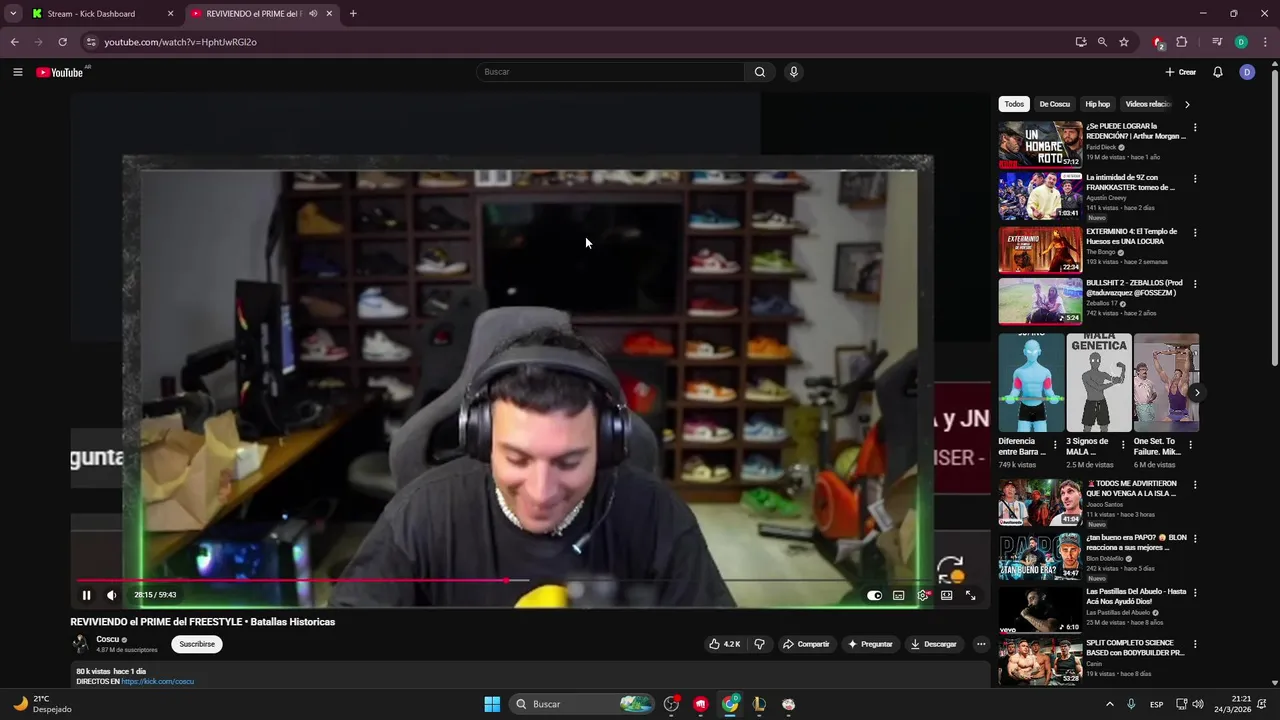Viewport: 1280px width, 720px height.
Task: Open options for TODOS ME ADVIRTIERON video
Action: [1195, 485]
